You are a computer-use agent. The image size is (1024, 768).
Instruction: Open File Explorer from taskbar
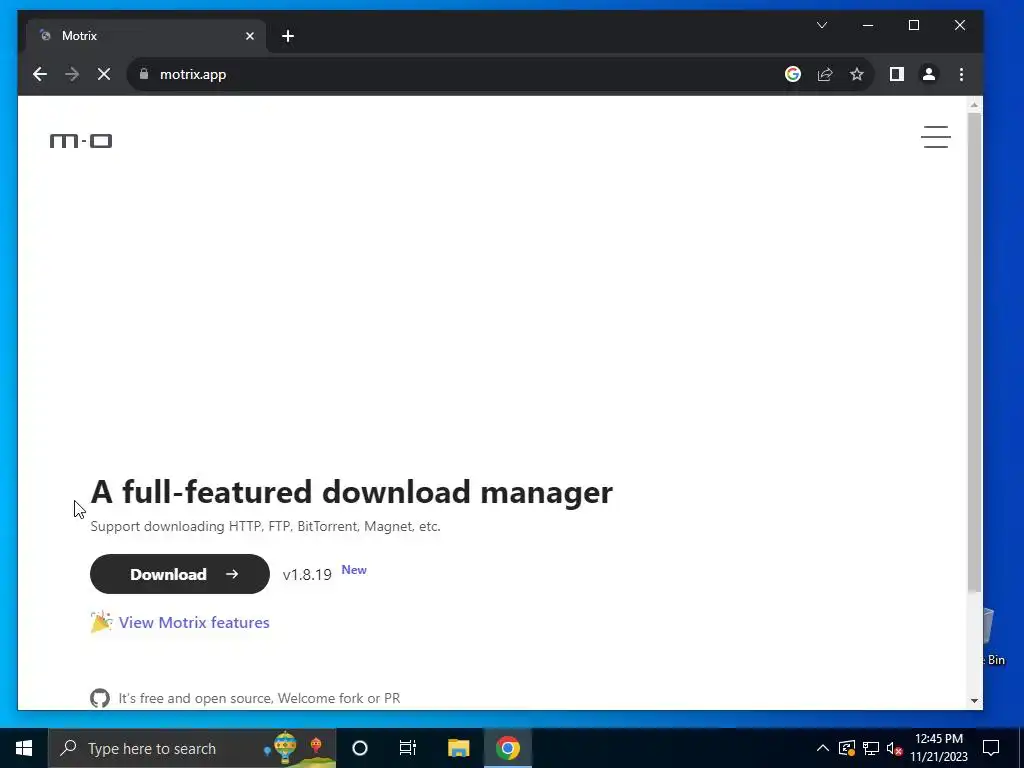coord(458,748)
